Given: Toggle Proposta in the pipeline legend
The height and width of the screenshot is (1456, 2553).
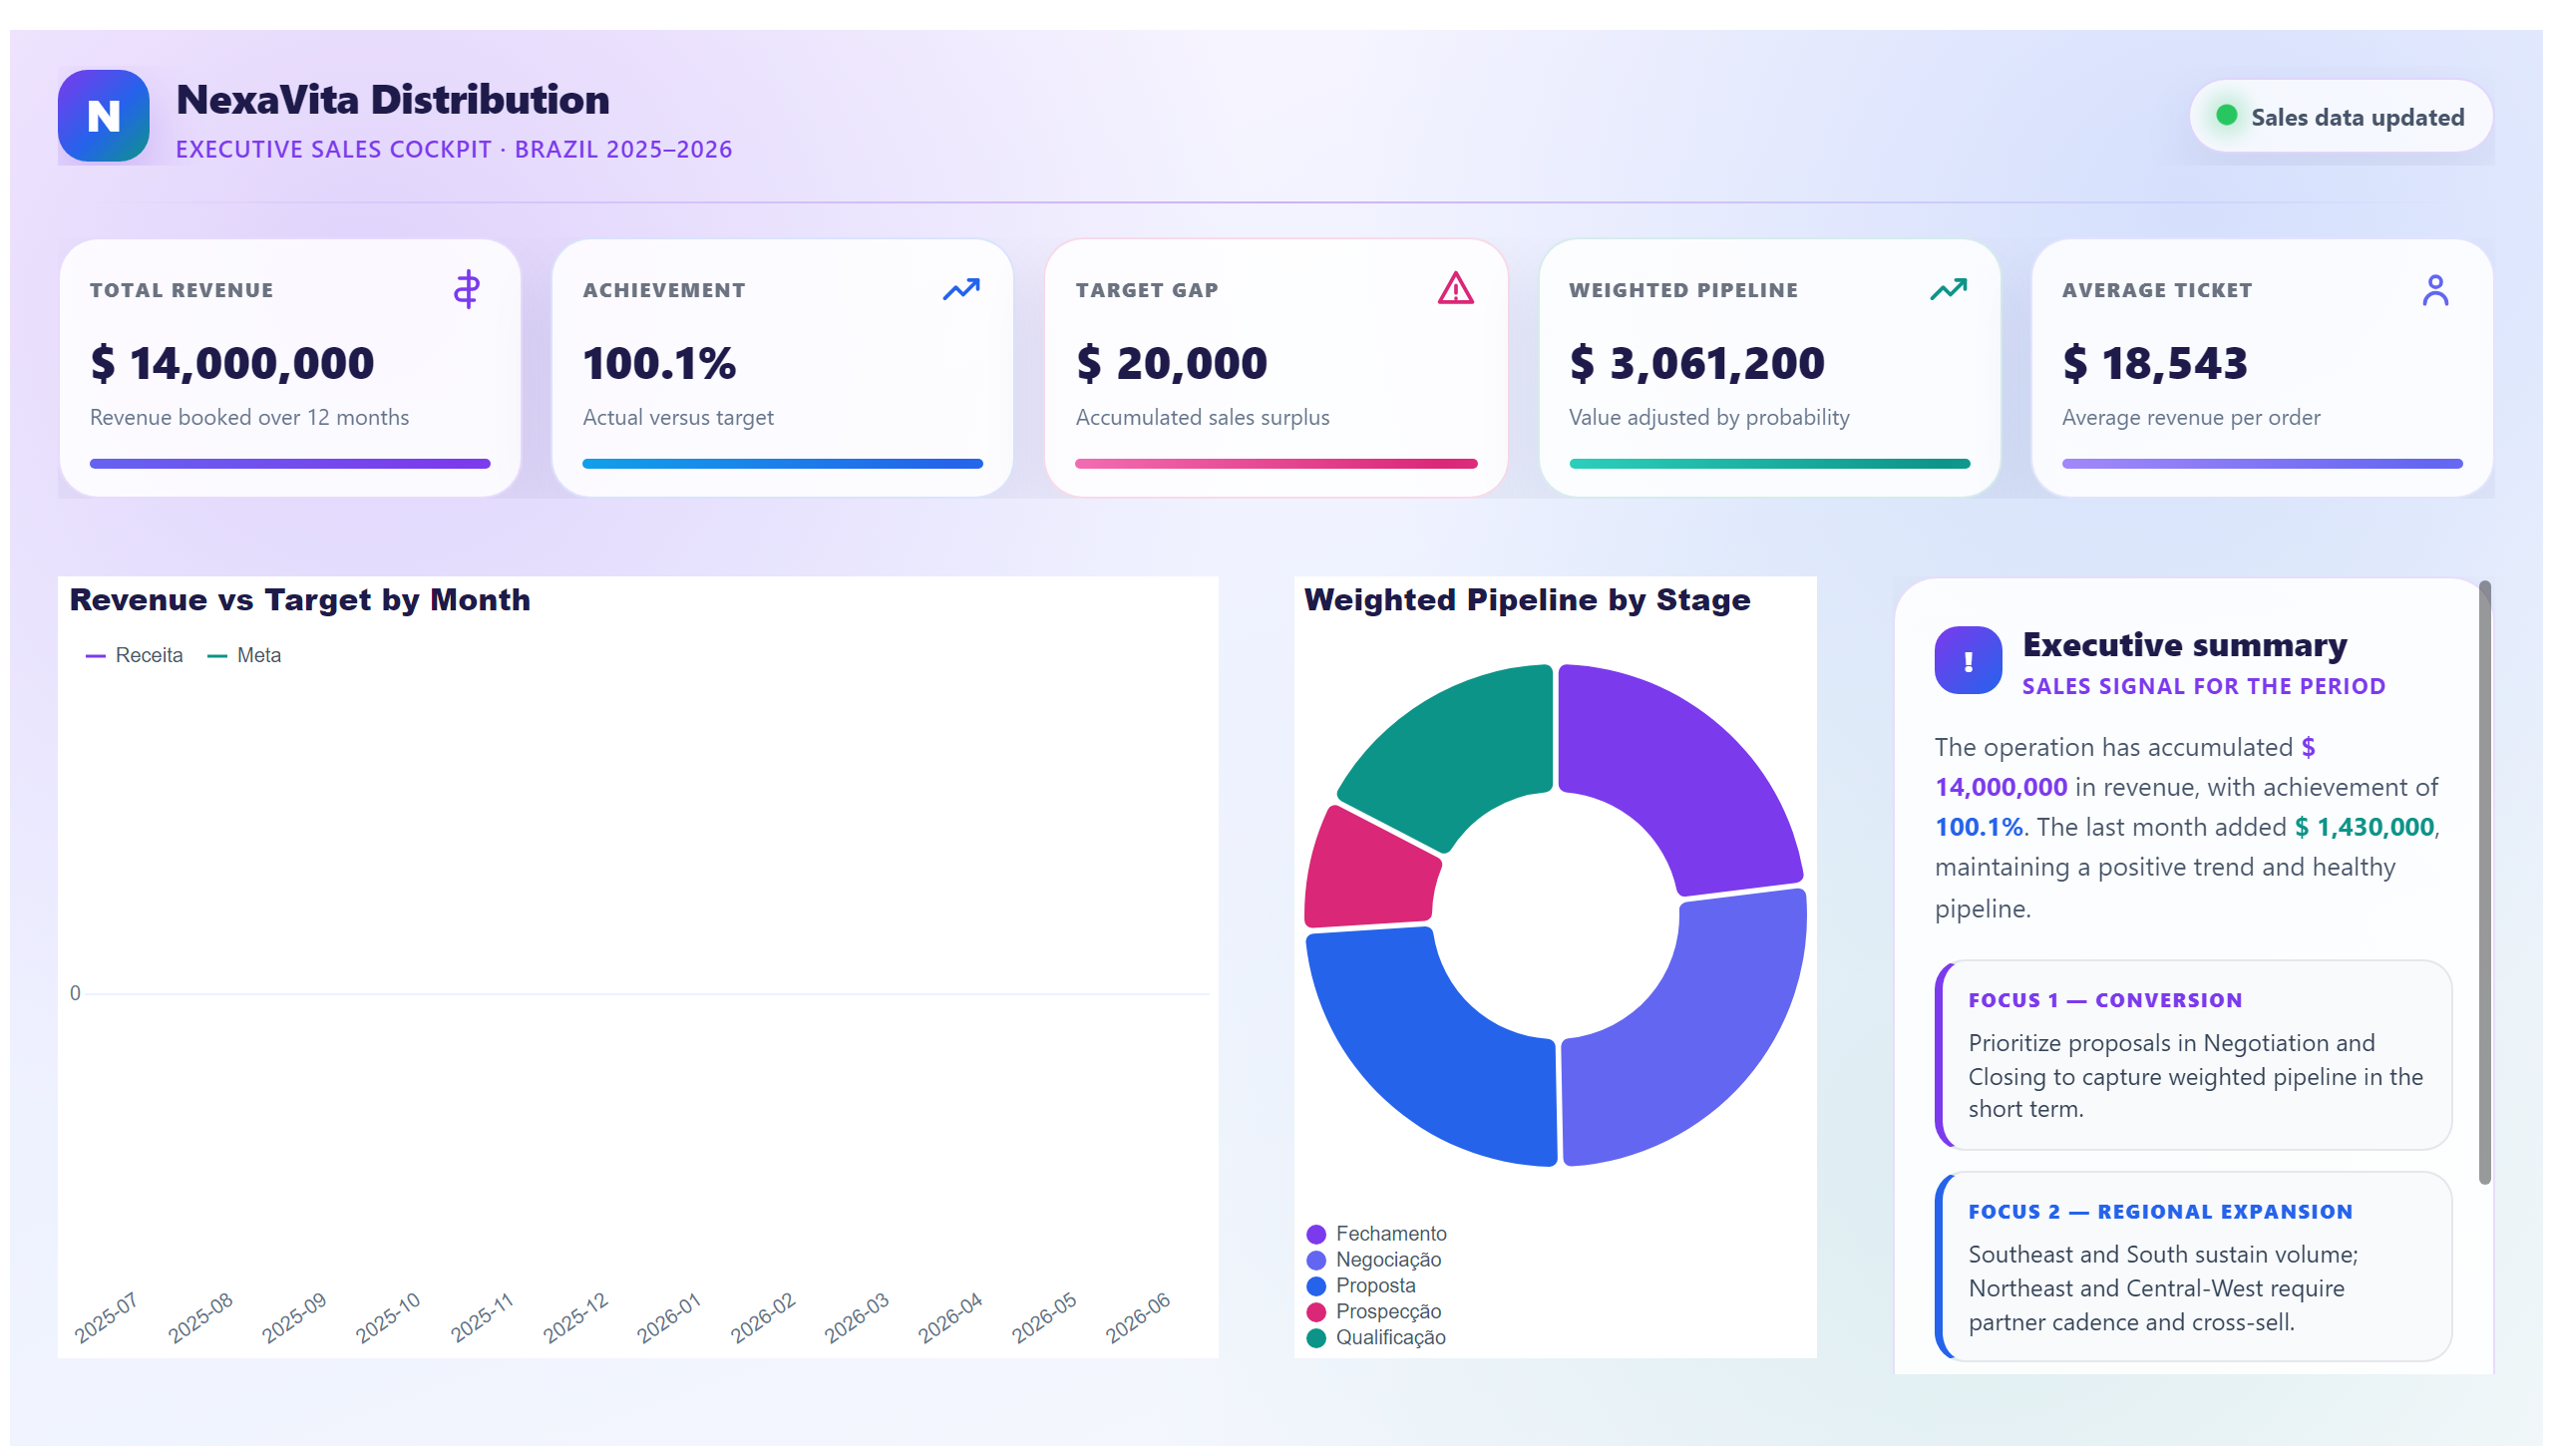Looking at the screenshot, I should pos(1361,1286).
